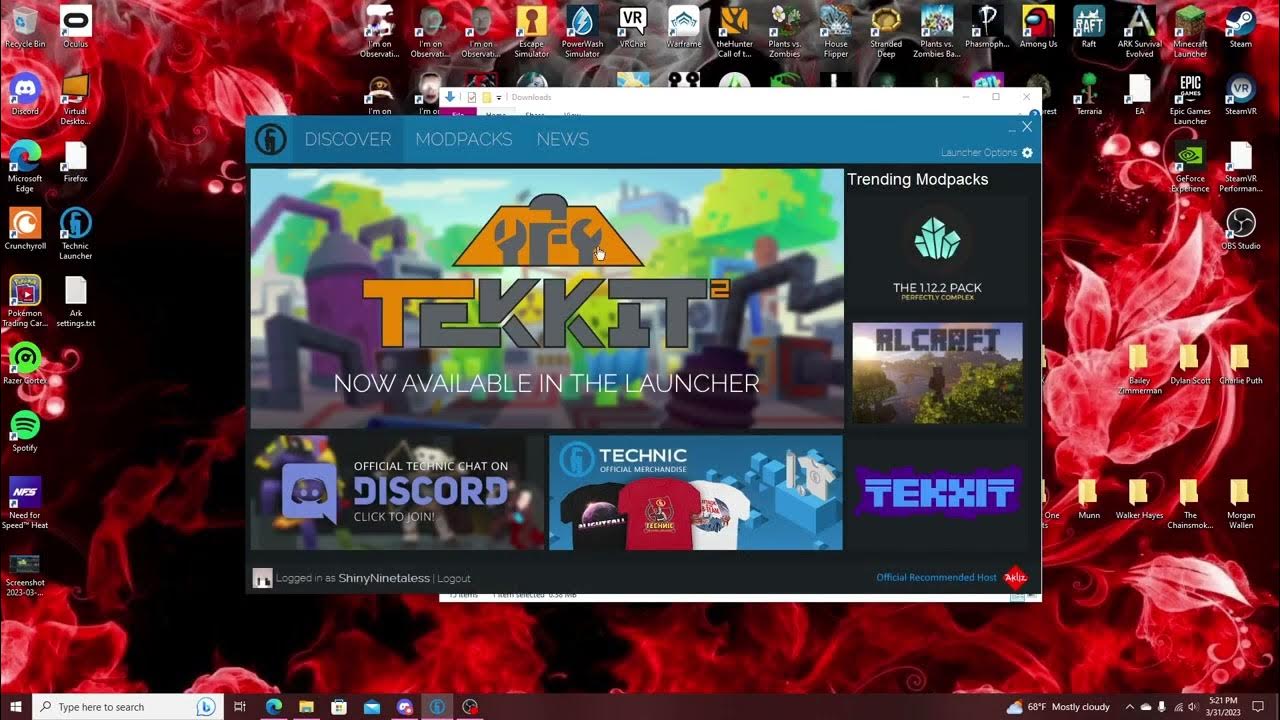Select the Razer Cortex desktop icon
Image resolution: width=1280 pixels, height=720 pixels.
(25, 363)
